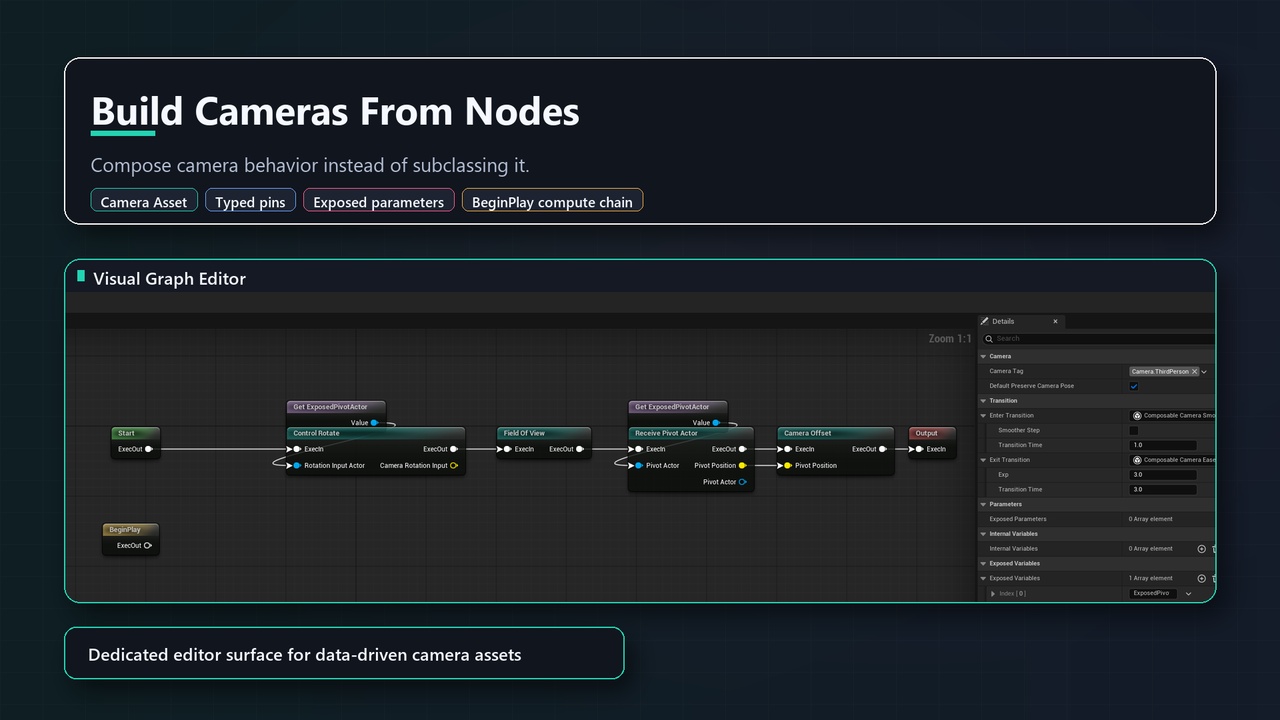Viewport: 1280px width, 720px height.
Task: Open the Camera Tag dropdown arrow
Action: (x=1204, y=371)
